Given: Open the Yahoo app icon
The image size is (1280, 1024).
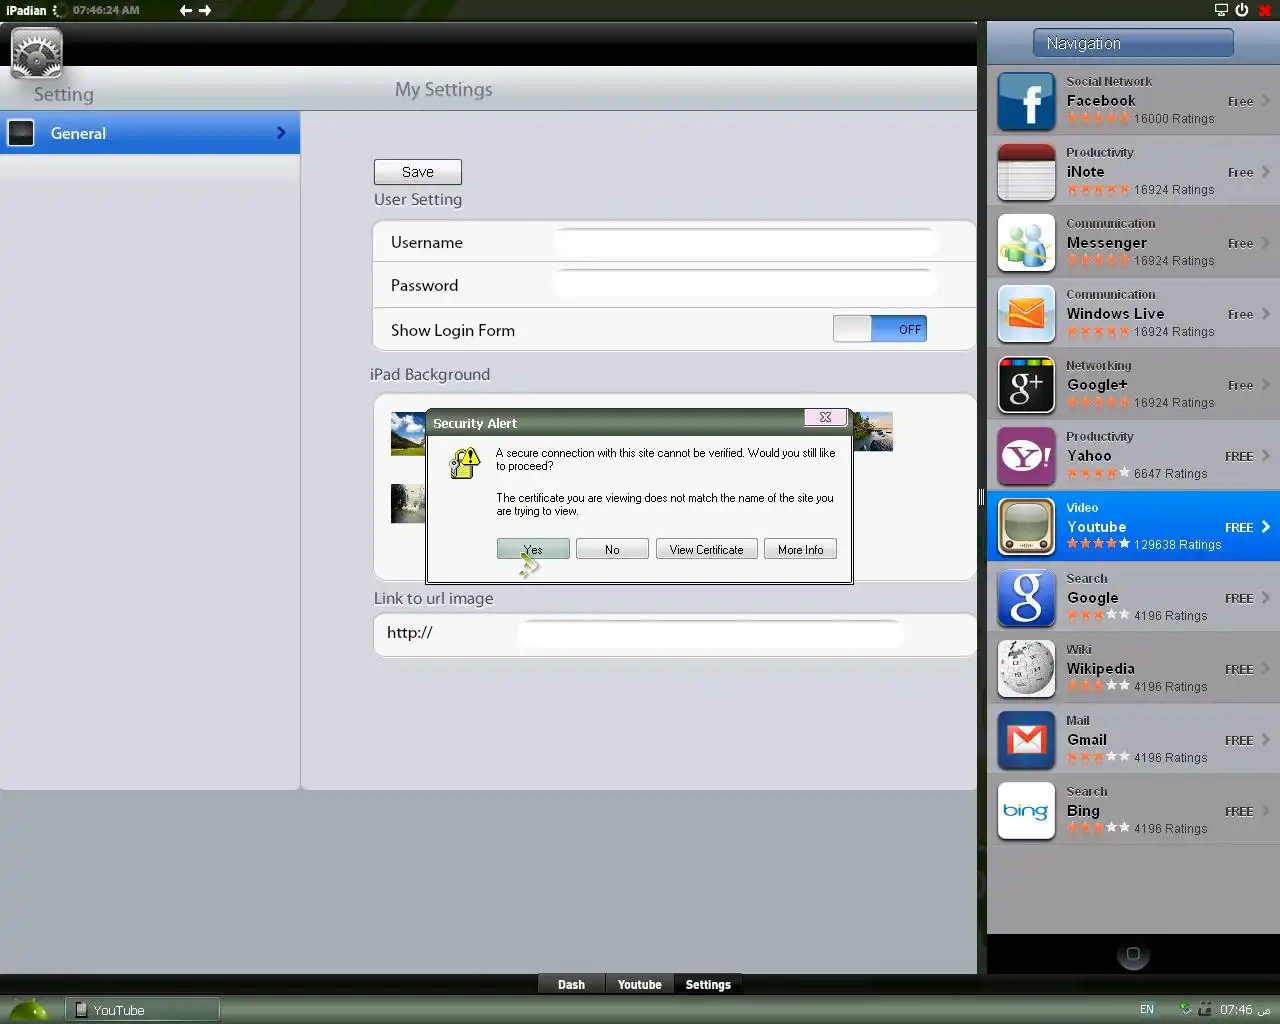Looking at the screenshot, I should (1026, 456).
